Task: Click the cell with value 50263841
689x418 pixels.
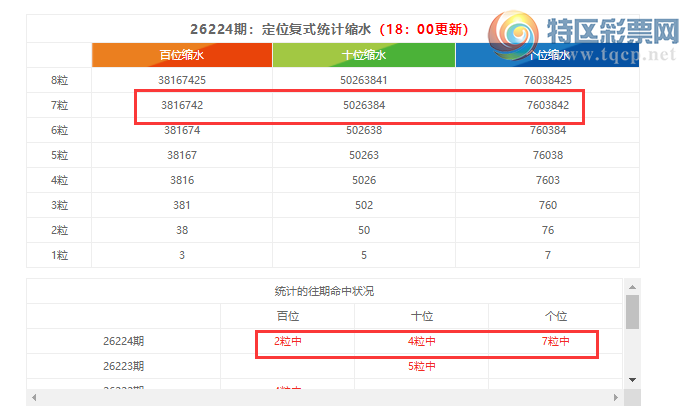Action: [364, 80]
